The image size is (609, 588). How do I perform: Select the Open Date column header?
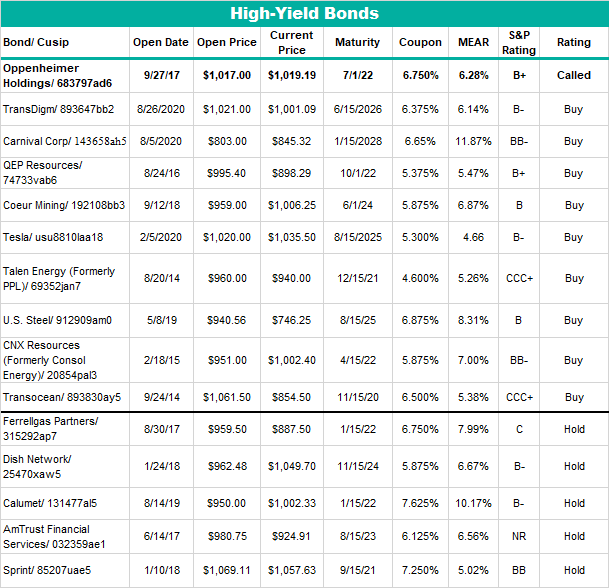[161, 42]
